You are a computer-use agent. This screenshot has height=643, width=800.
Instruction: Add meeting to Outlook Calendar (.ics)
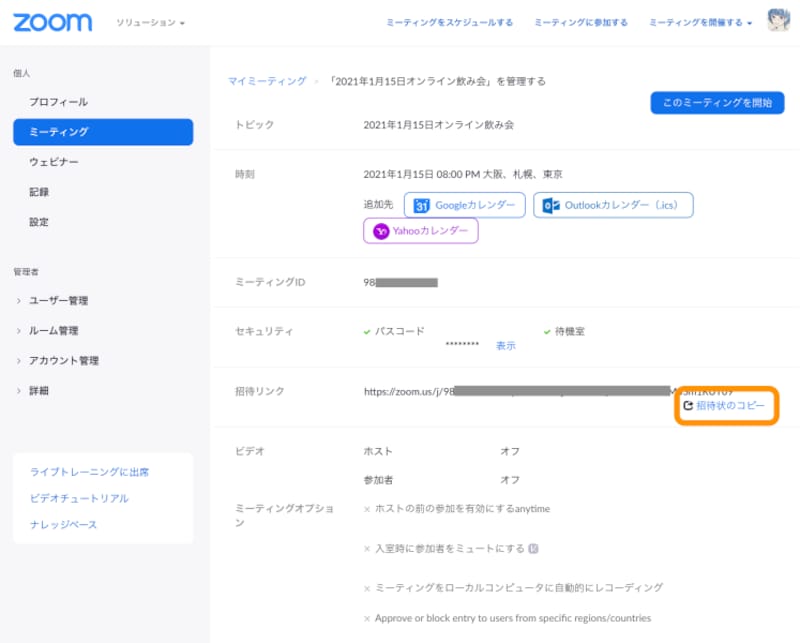(x=612, y=205)
